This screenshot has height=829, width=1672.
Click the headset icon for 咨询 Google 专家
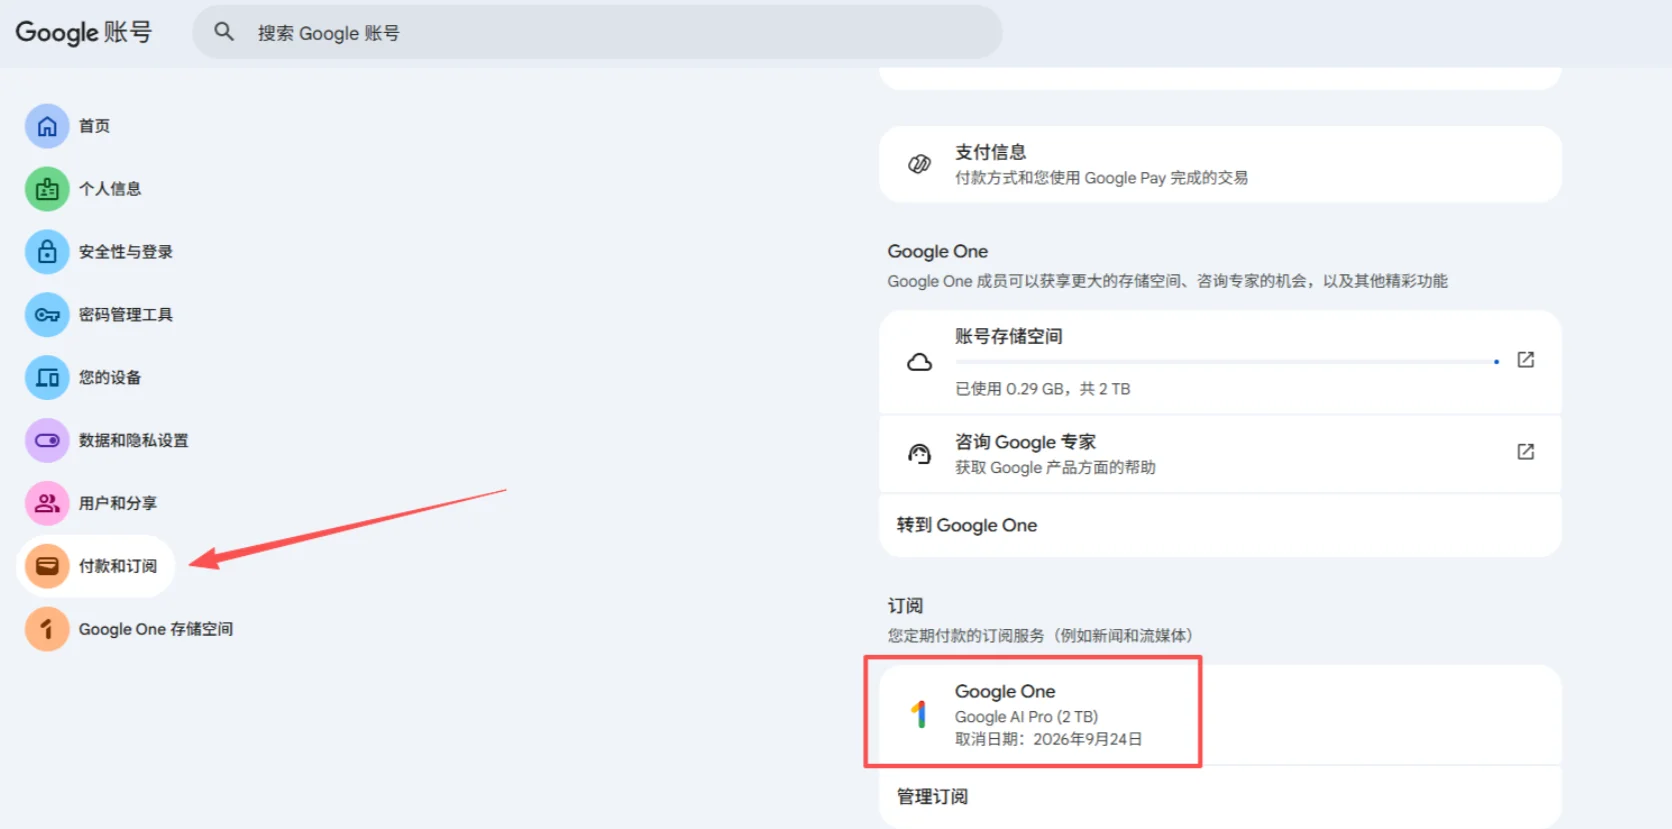click(919, 454)
